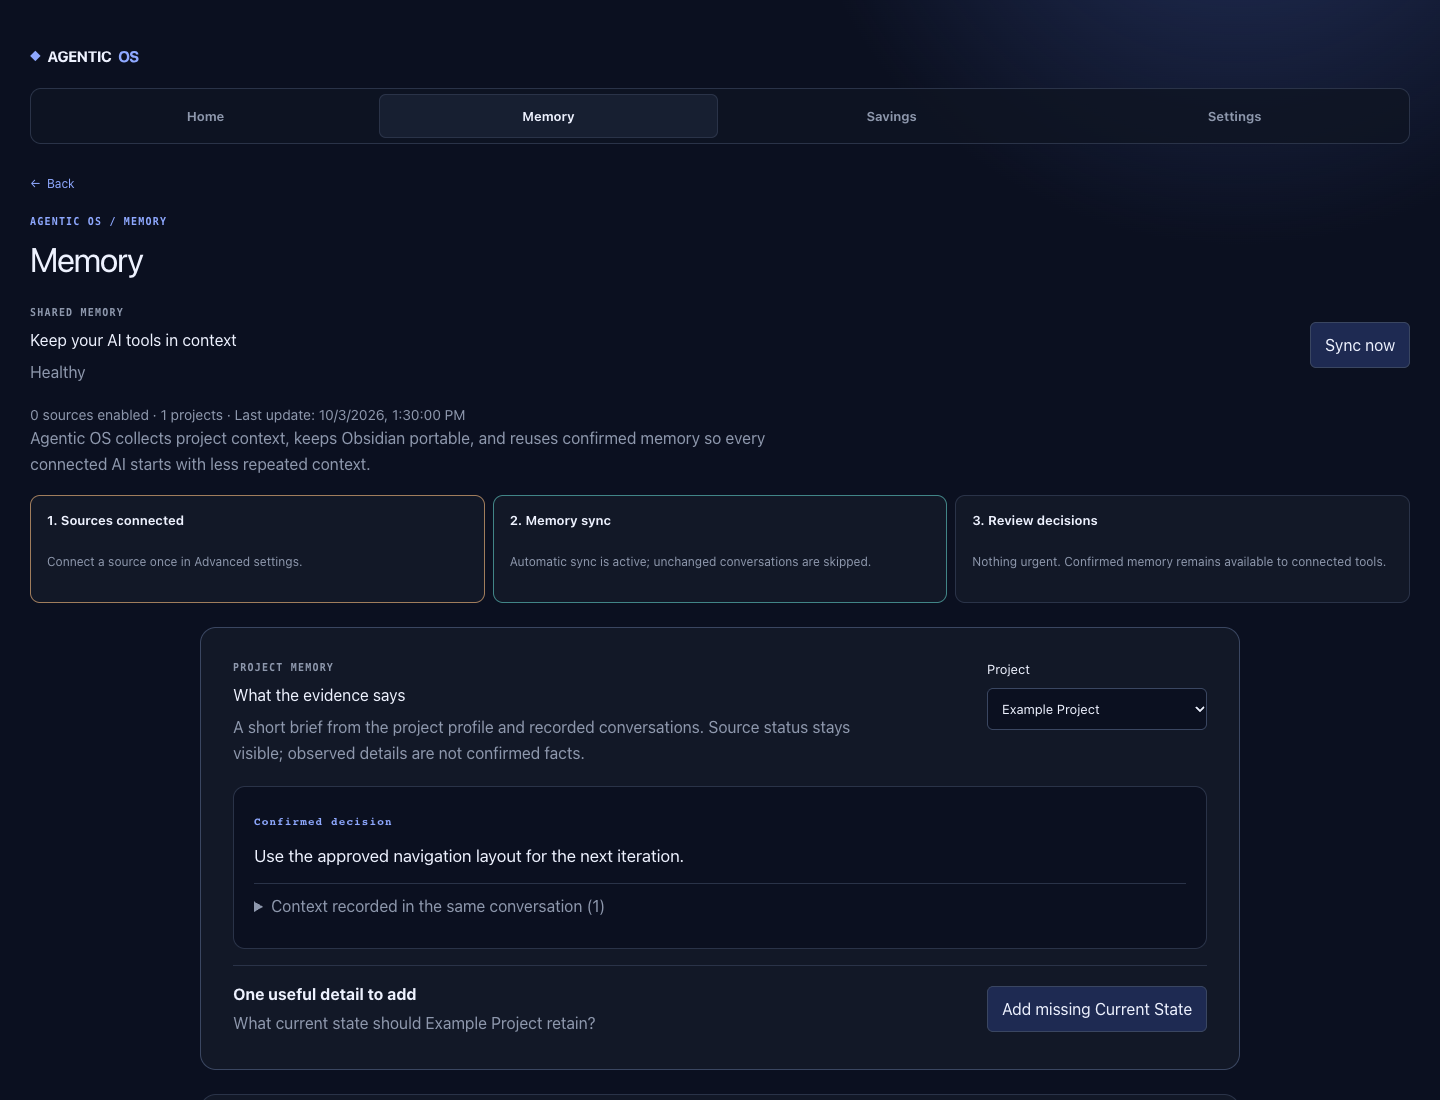Click the 'Keep your AI tools in context' text
The height and width of the screenshot is (1100, 1440).
tap(133, 340)
